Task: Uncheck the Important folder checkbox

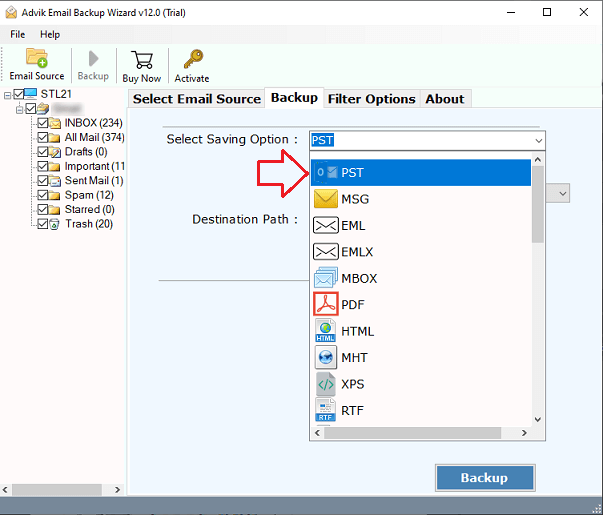Action: (43, 167)
